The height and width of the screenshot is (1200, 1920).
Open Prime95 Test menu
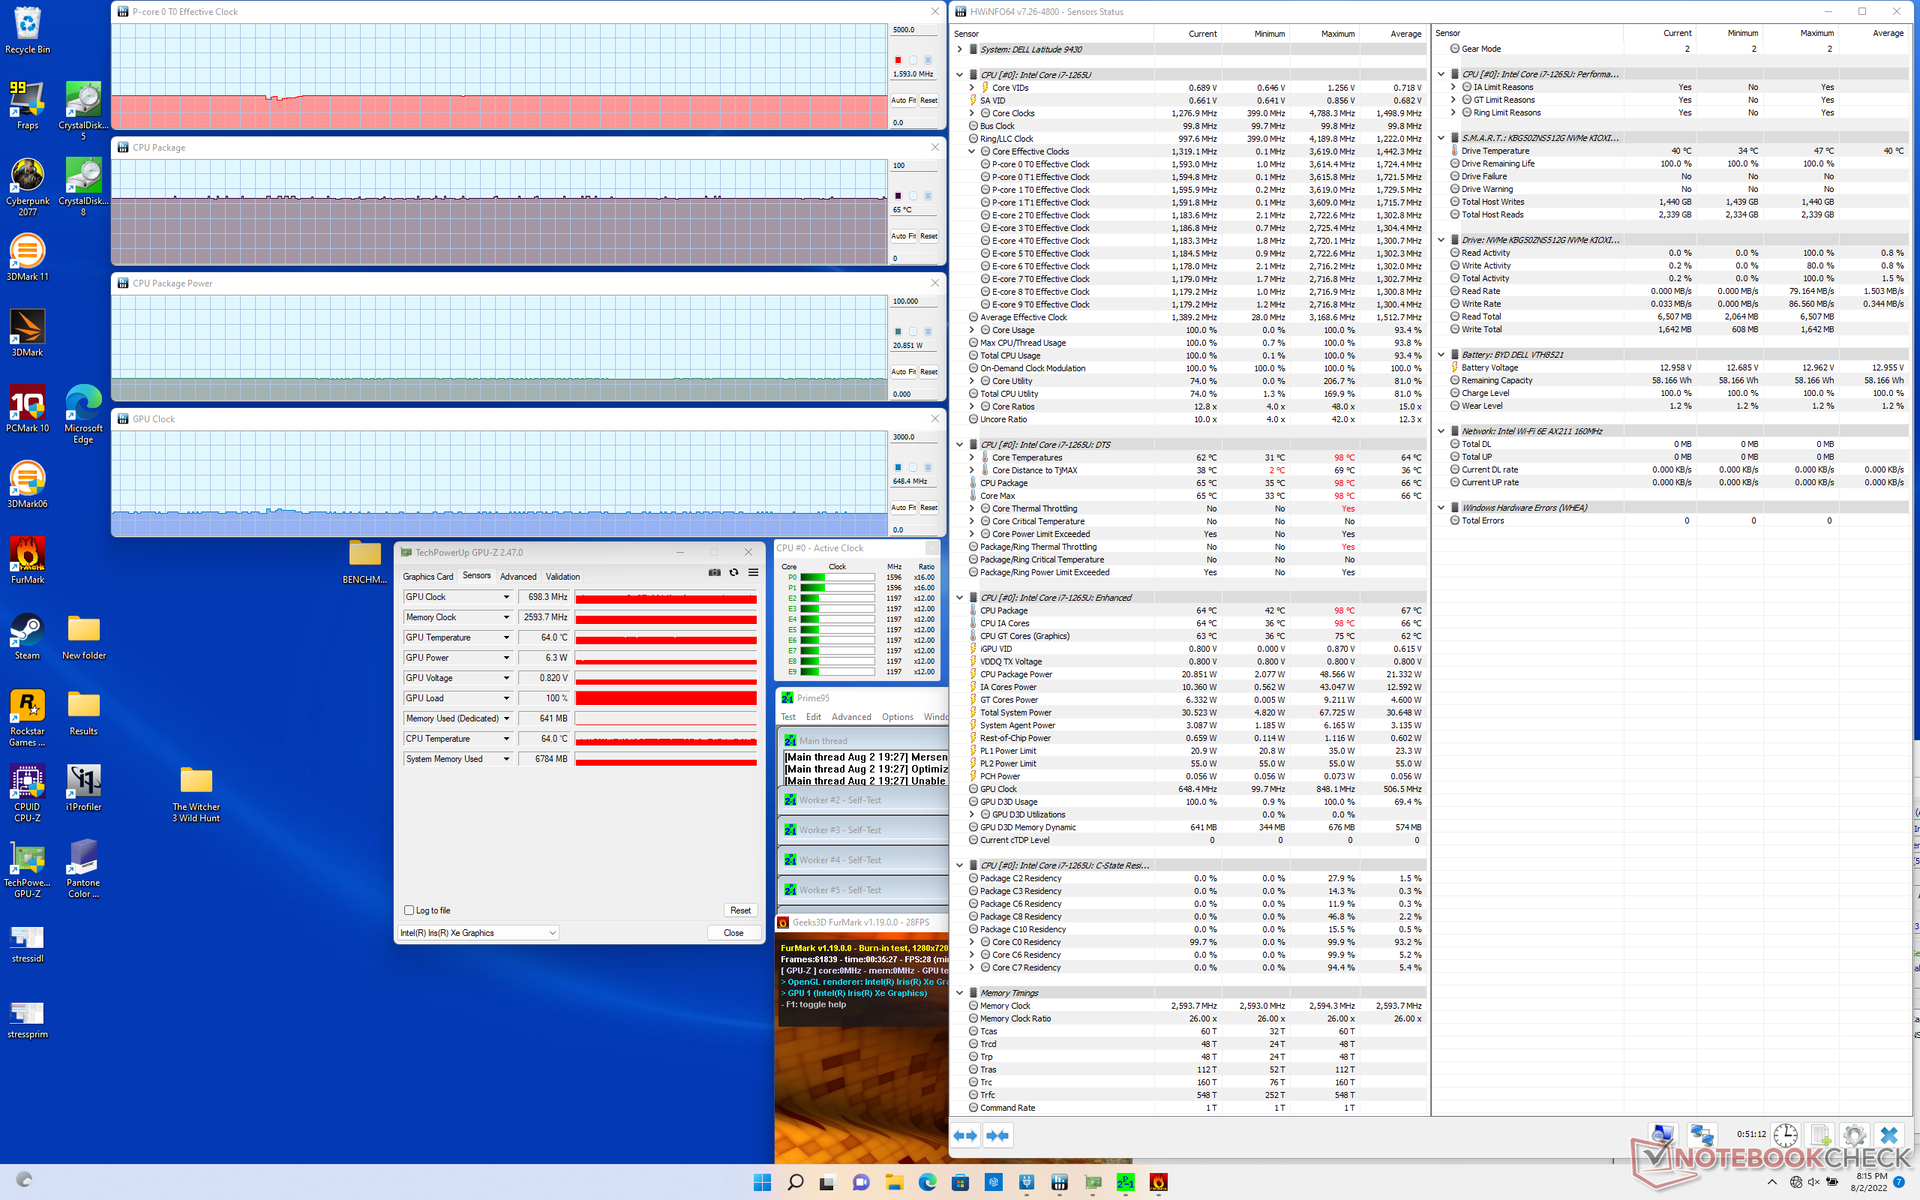point(788,717)
